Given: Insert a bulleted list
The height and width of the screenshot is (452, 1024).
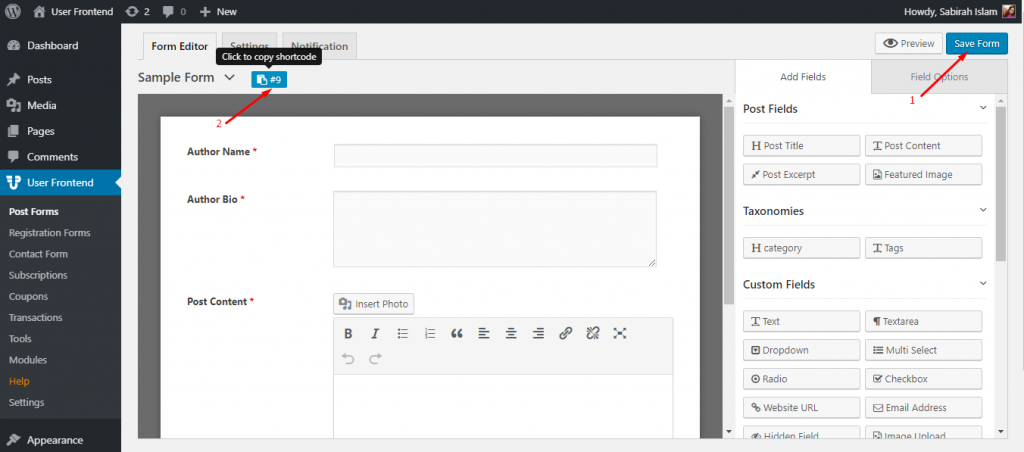Looking at the screenshot, I should [x=403, y=334].
